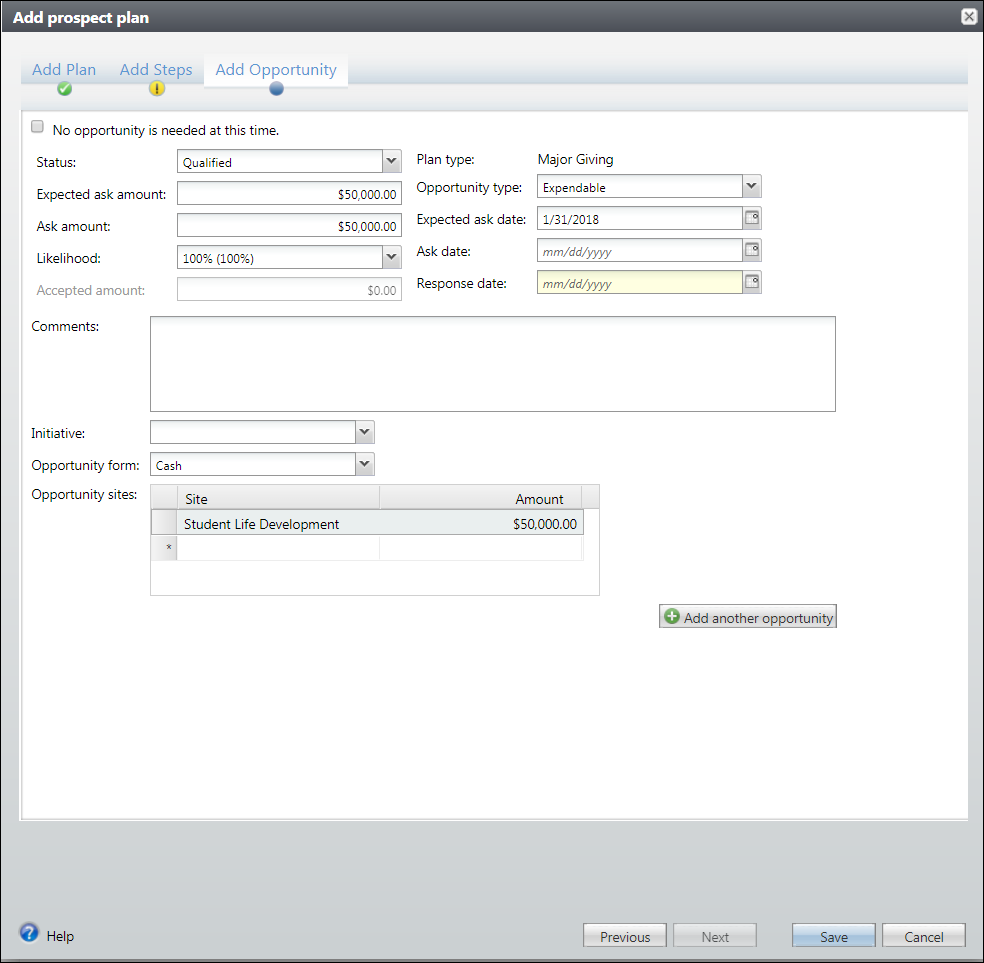Open calendar picker for Response date
This screenshot has width=984, height=963.
tap(752, 282)
